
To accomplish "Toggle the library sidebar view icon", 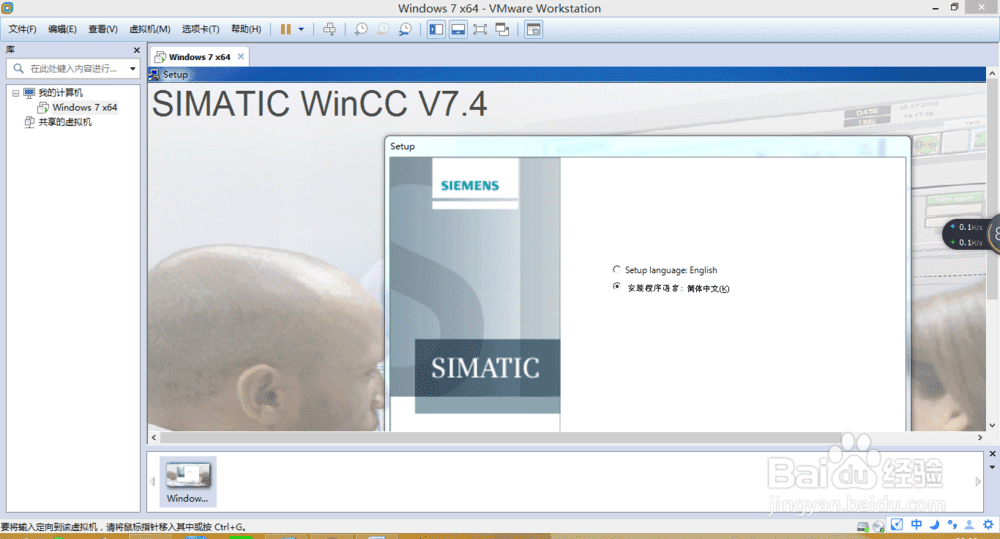I will coord(436,29).
